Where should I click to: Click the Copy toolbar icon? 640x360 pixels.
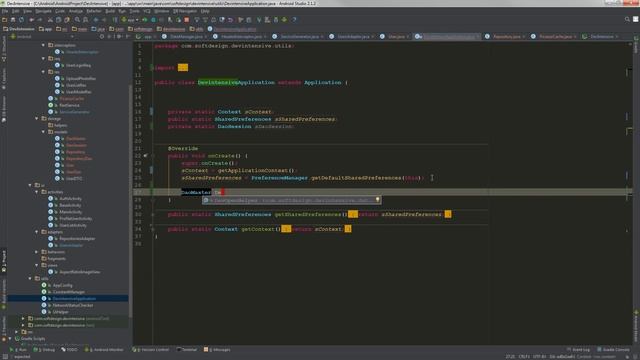click(x=58, y=20)
